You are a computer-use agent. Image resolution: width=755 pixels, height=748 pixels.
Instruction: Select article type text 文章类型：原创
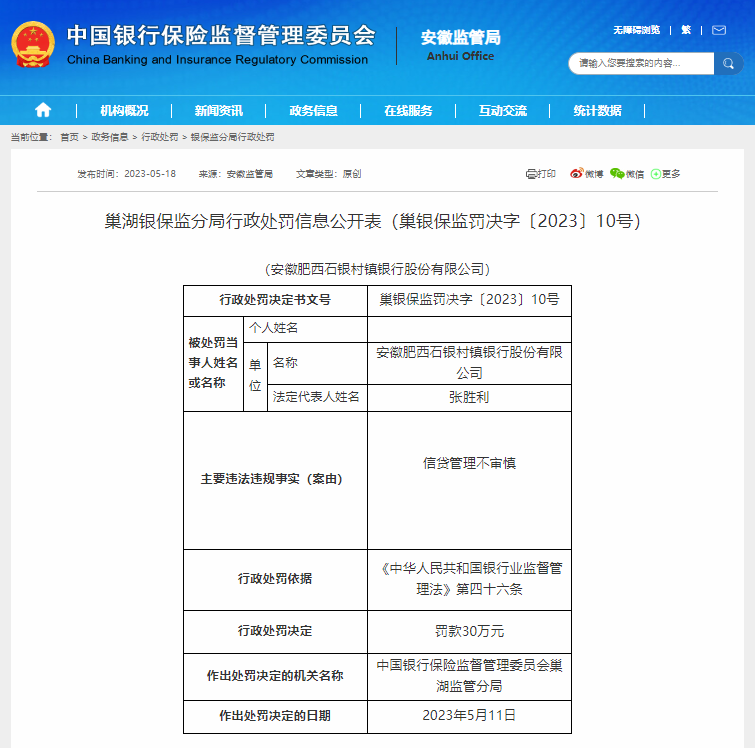coord(328,174)
